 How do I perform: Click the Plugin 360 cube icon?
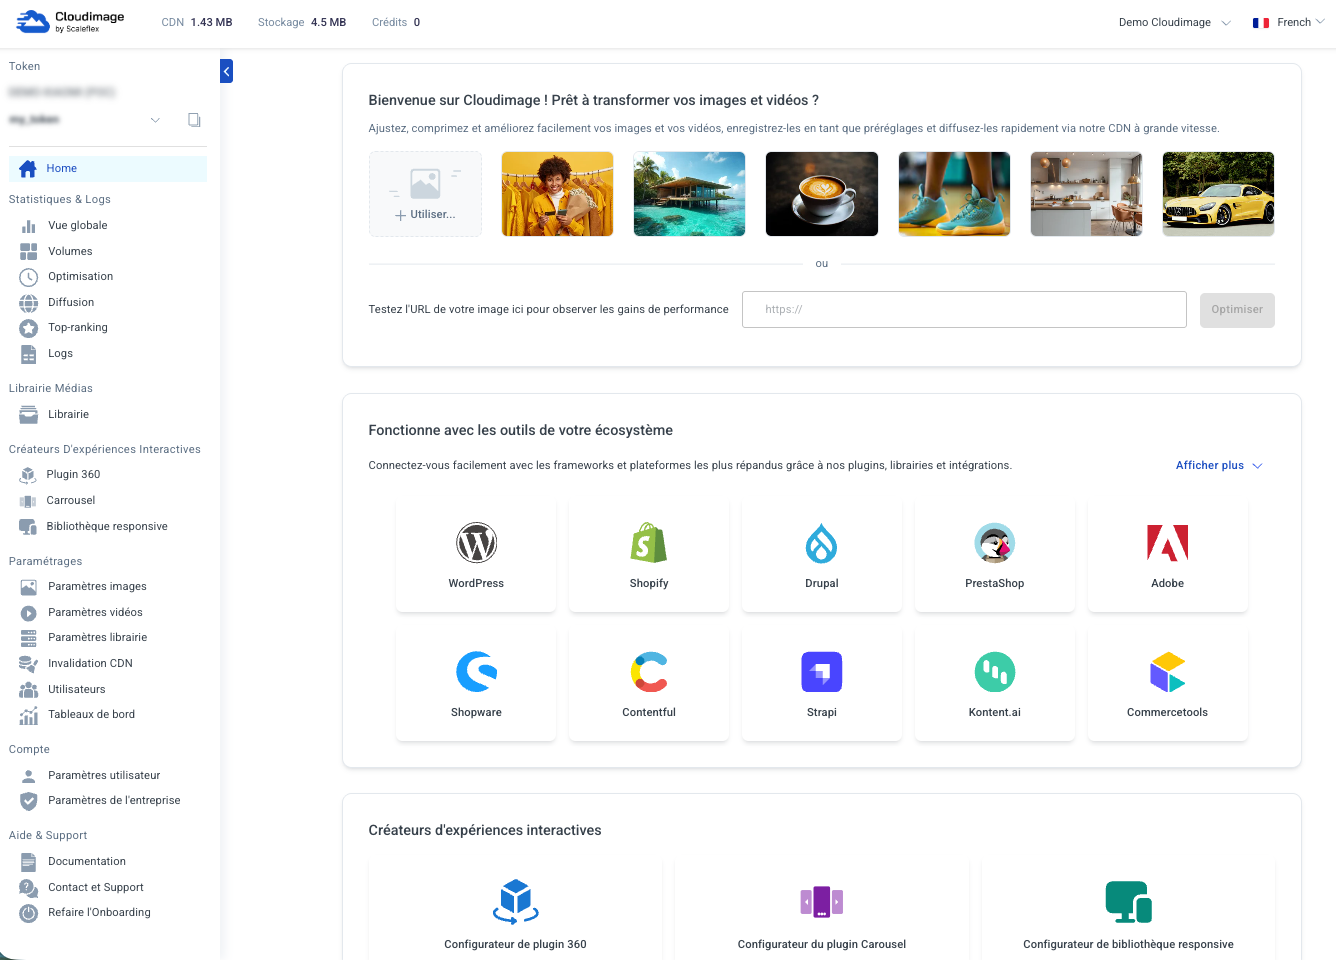coord(28,475)
